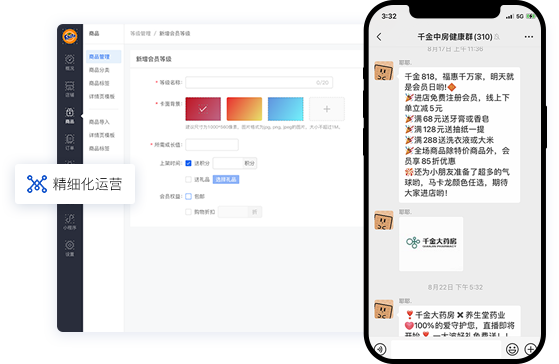Image resolution: width=559 pixels, height=364 pixels.
Task: Open the 小程序 mini-program sidebar icon
Action: [70, 222]
